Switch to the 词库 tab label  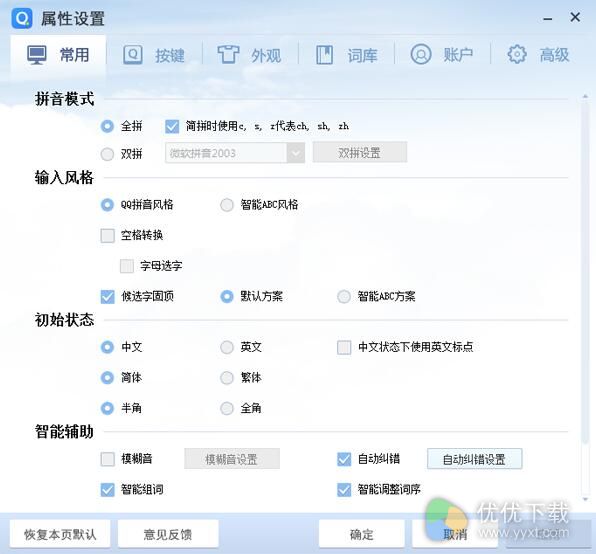point(362,55)
